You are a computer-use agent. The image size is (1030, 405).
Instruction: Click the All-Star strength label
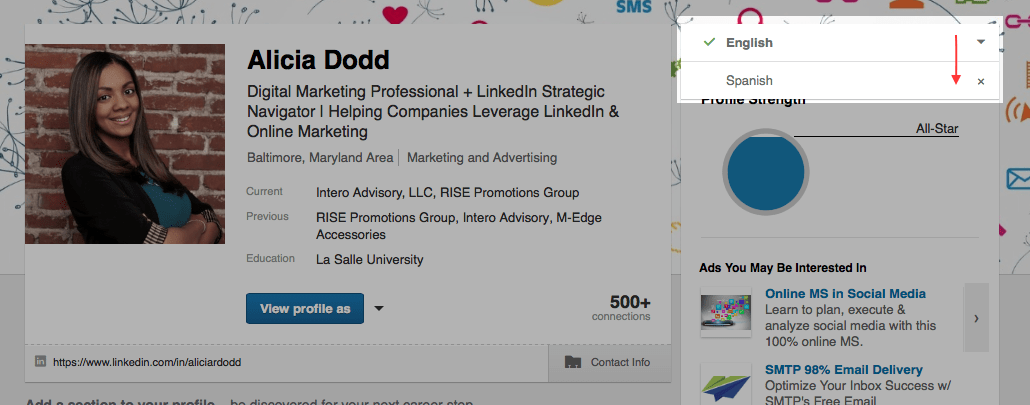tap(937, 129)
